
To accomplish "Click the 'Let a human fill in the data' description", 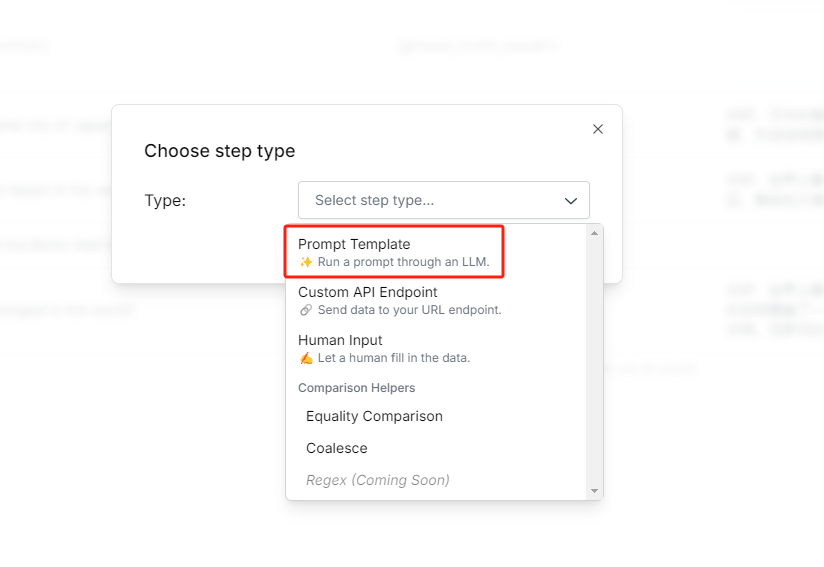I will click(x=393, y=358).
